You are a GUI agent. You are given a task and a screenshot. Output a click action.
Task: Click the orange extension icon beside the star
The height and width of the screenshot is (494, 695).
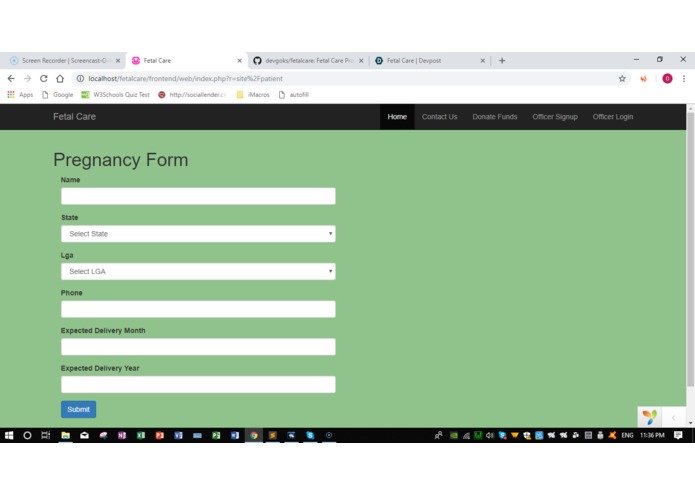click(x=644, y=78)
